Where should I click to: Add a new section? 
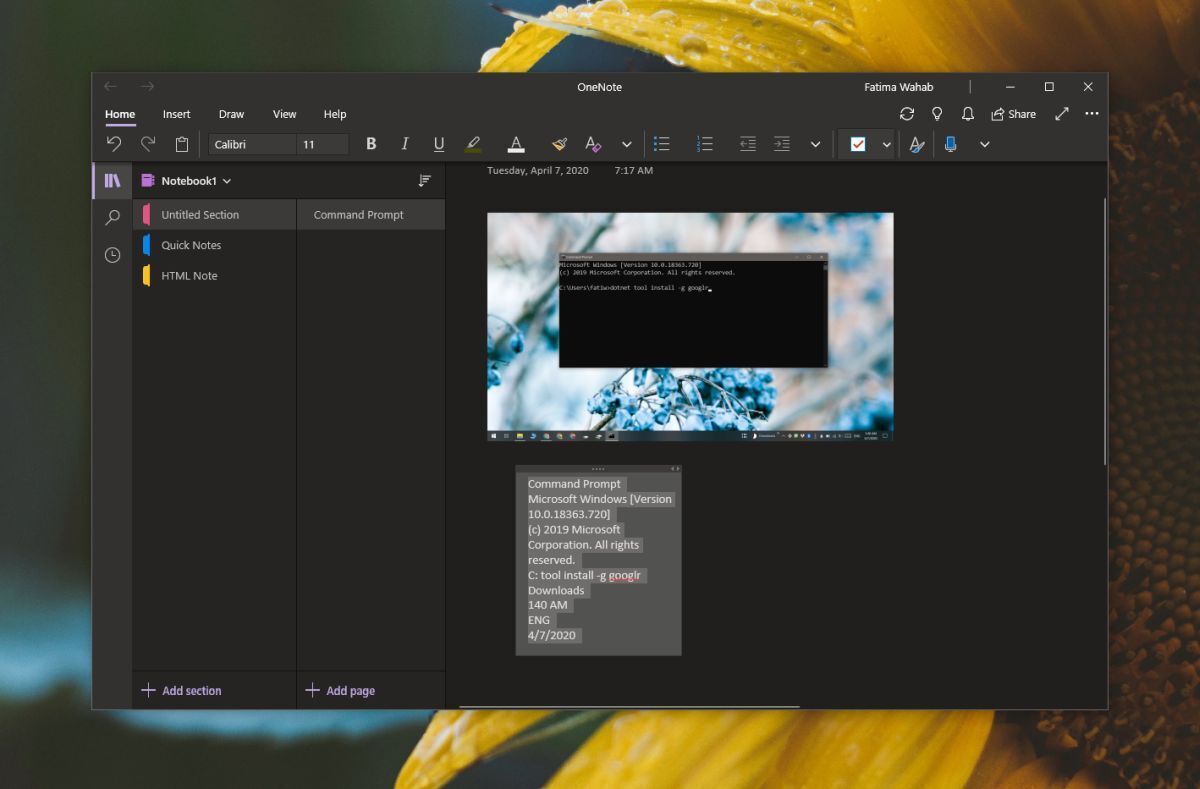[182, 691]
